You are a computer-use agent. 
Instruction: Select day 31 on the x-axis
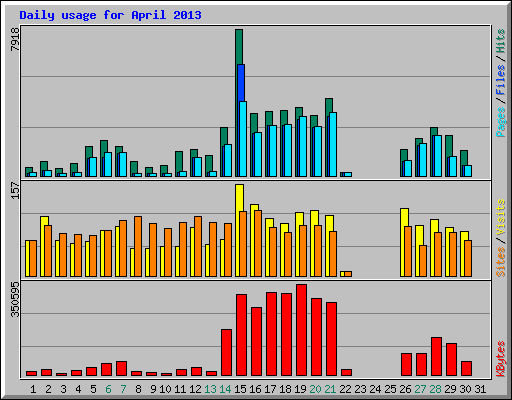tap(480, 389)
